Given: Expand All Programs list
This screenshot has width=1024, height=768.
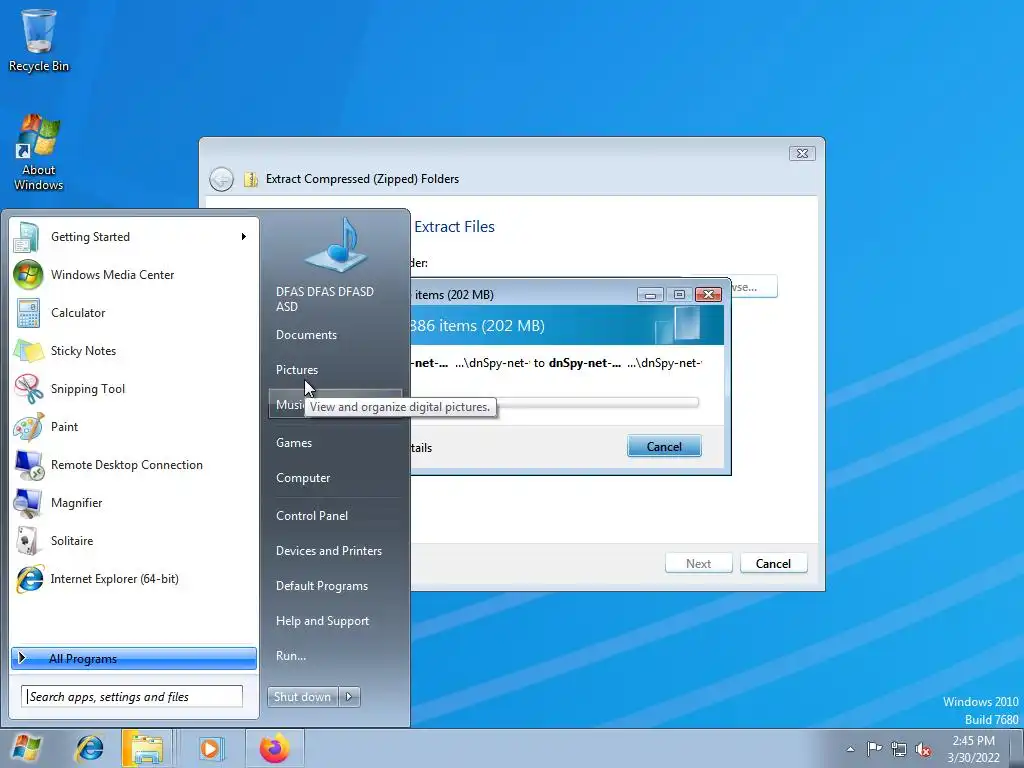Looking at the screenshot, I should (x=134, y=658).
